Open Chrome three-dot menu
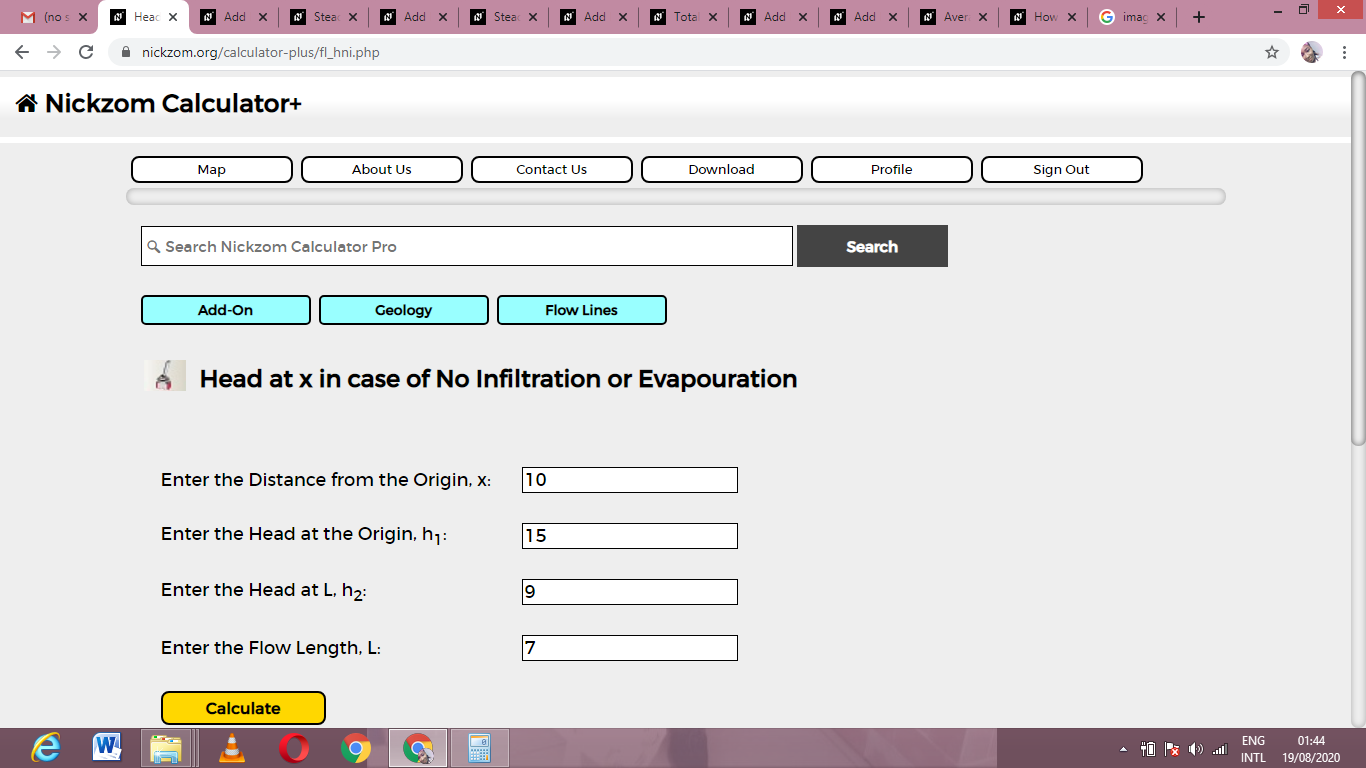Image resolution: width=1366 pixels, height=768 pixels. point(1345,52)
